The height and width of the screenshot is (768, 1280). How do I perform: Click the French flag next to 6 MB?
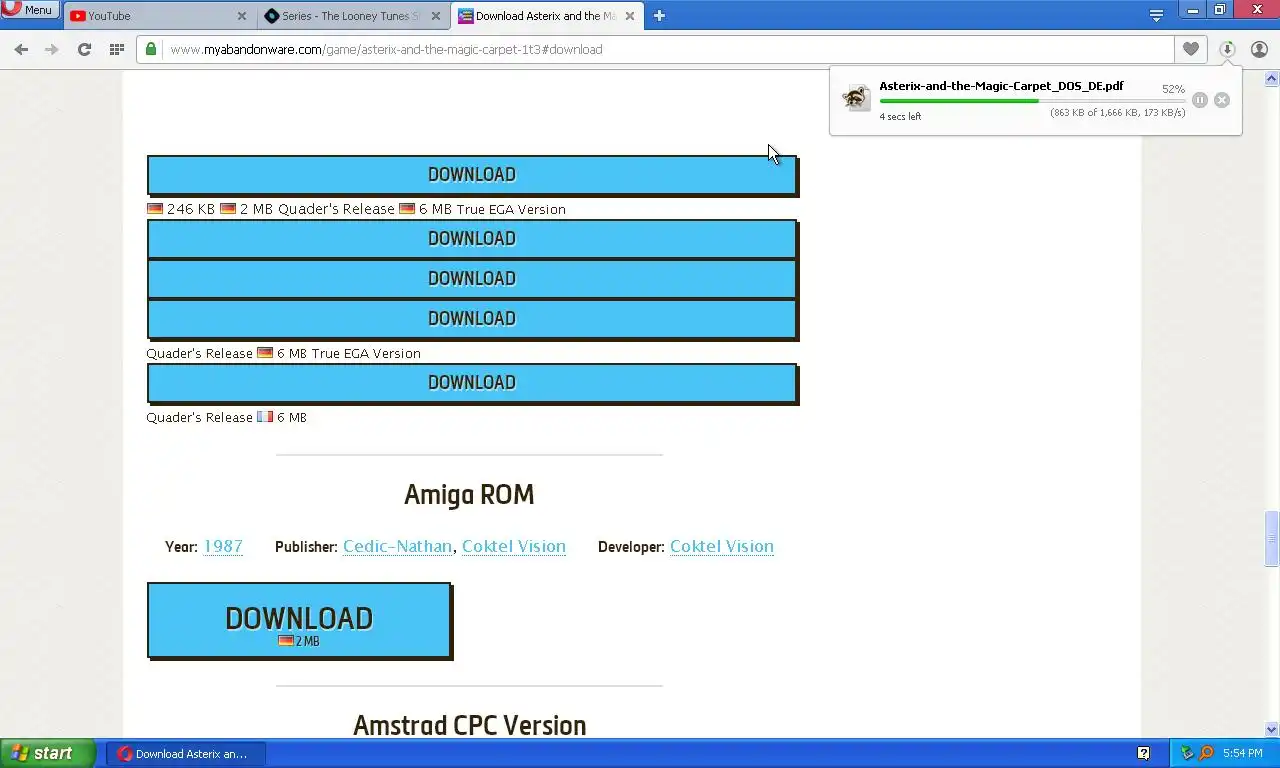265,417
